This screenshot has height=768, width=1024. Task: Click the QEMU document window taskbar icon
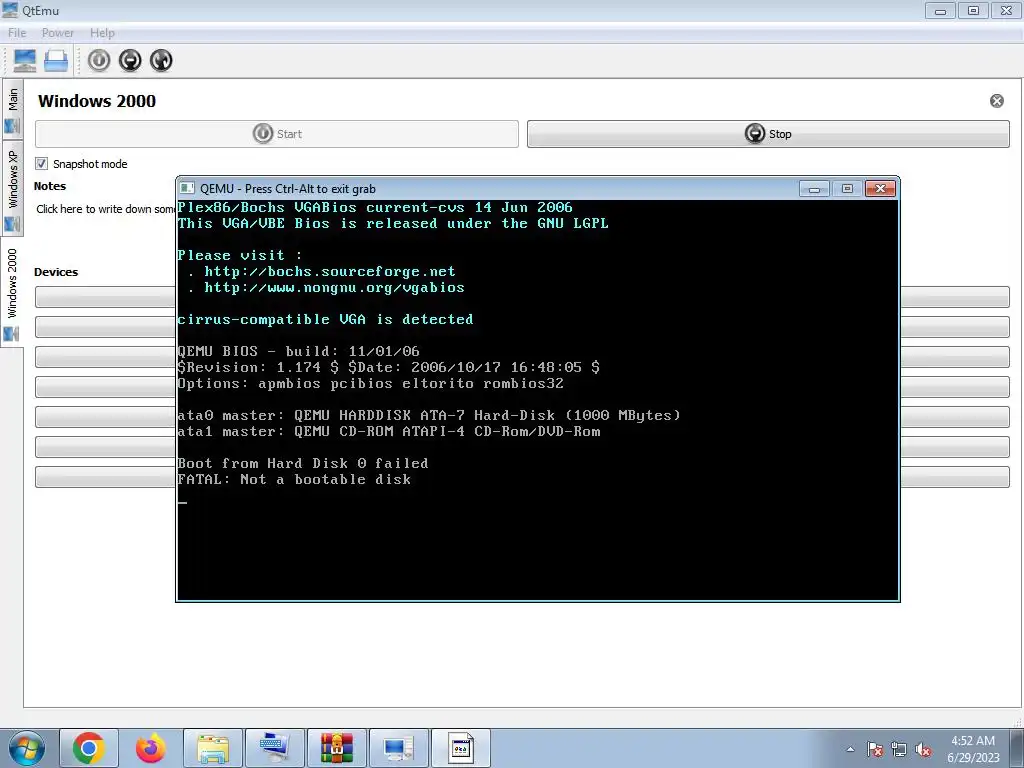tap(460, 748)
